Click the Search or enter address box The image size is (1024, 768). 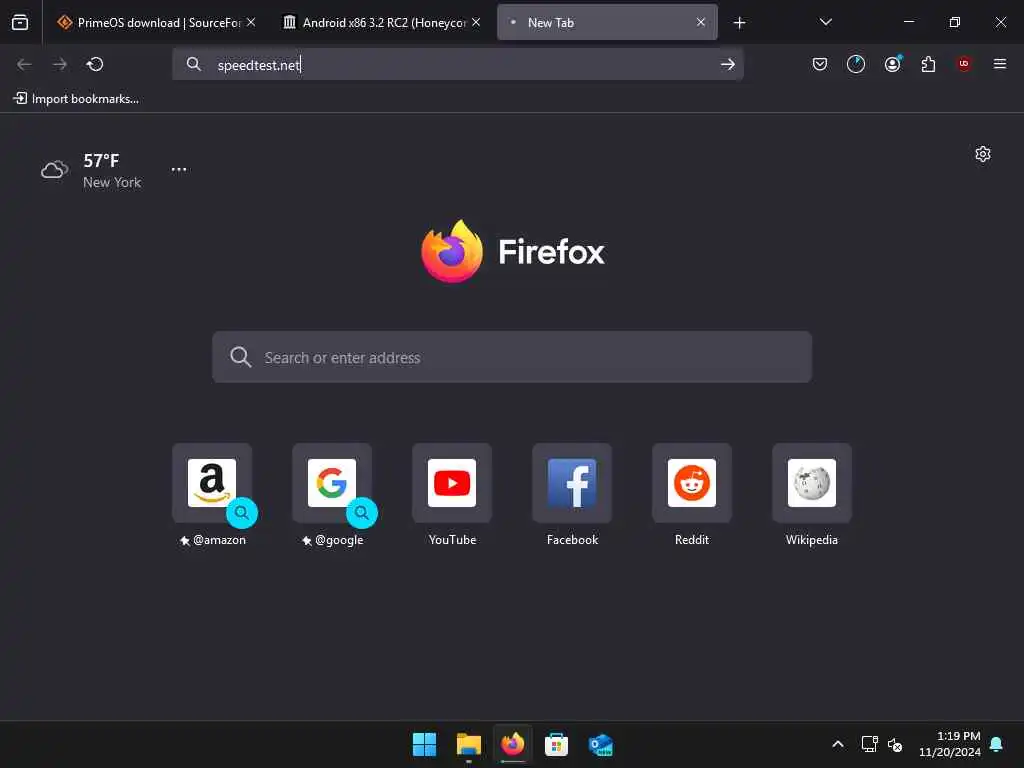coord(512,357)
